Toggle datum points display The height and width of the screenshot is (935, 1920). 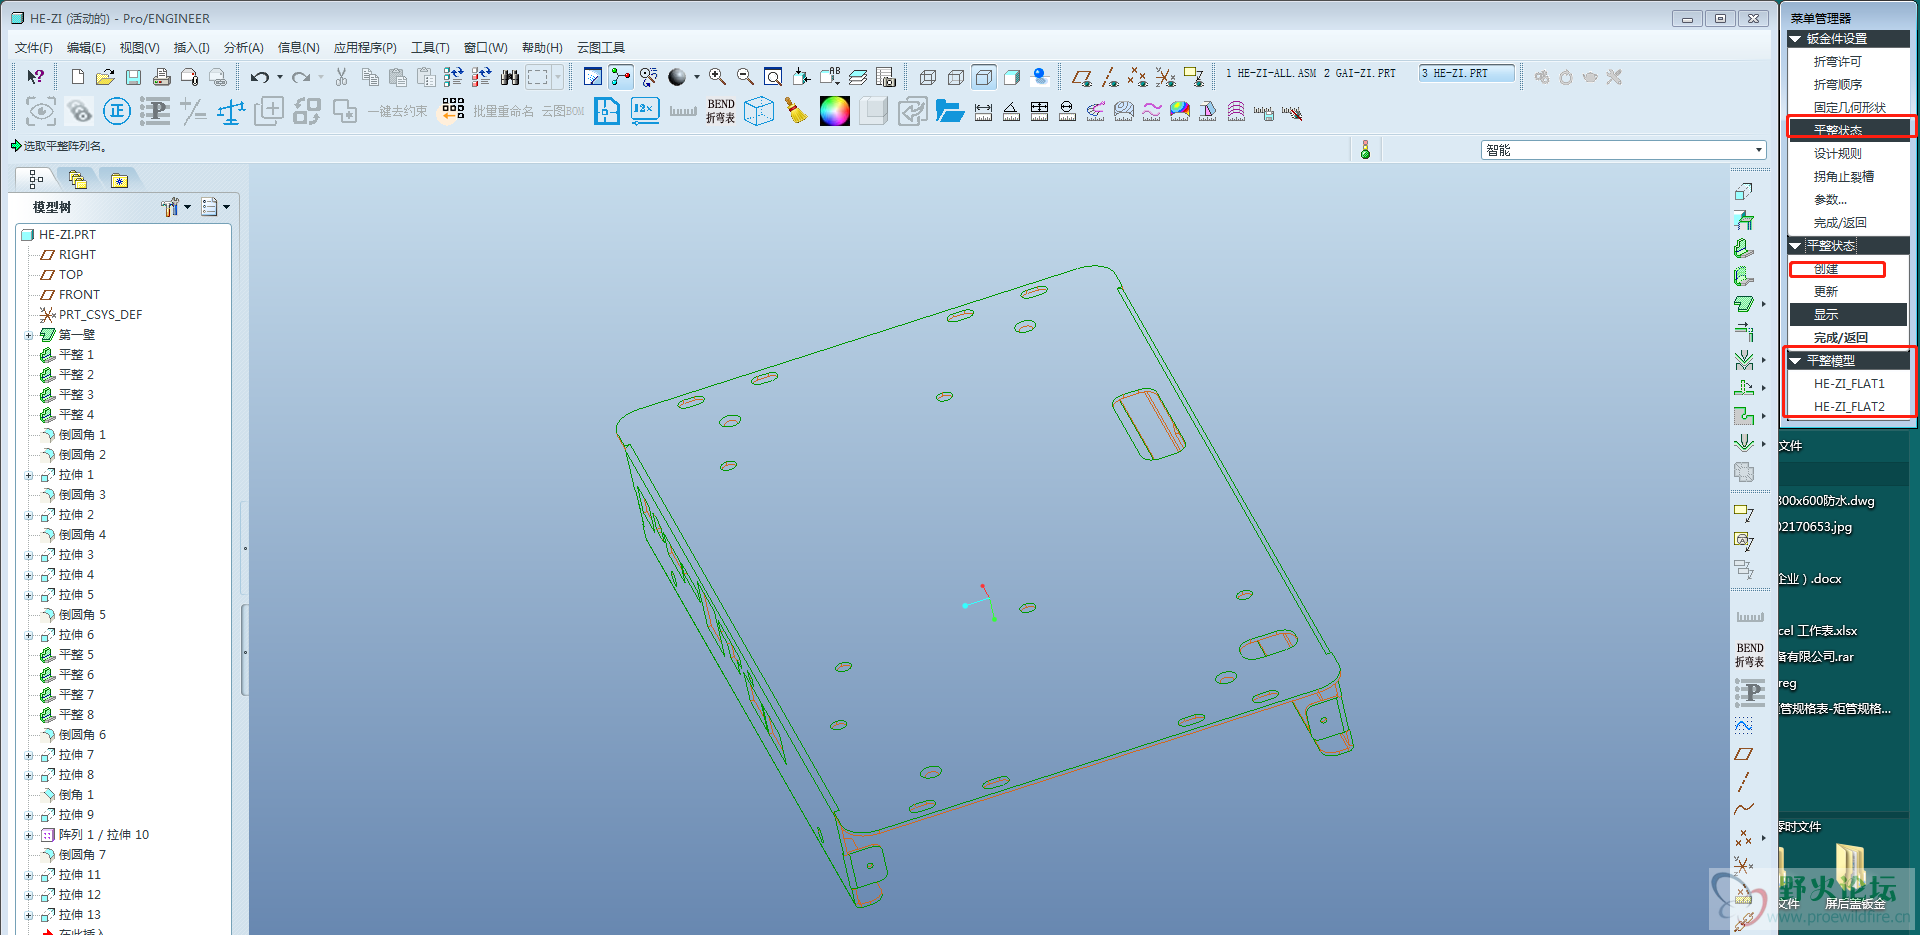(1138, 77)
